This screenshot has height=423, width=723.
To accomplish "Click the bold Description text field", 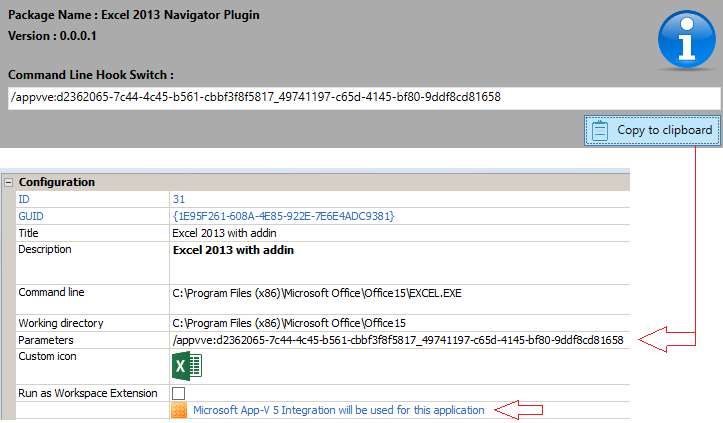I will pyautogui.click(x=227, y=248).
